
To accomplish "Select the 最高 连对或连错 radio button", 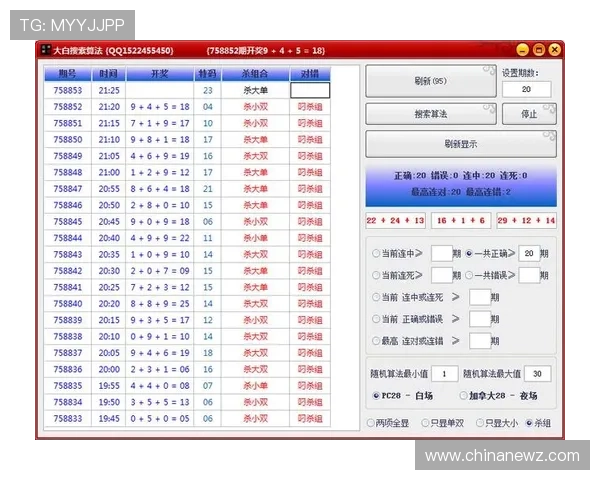I will pos(376,341).
